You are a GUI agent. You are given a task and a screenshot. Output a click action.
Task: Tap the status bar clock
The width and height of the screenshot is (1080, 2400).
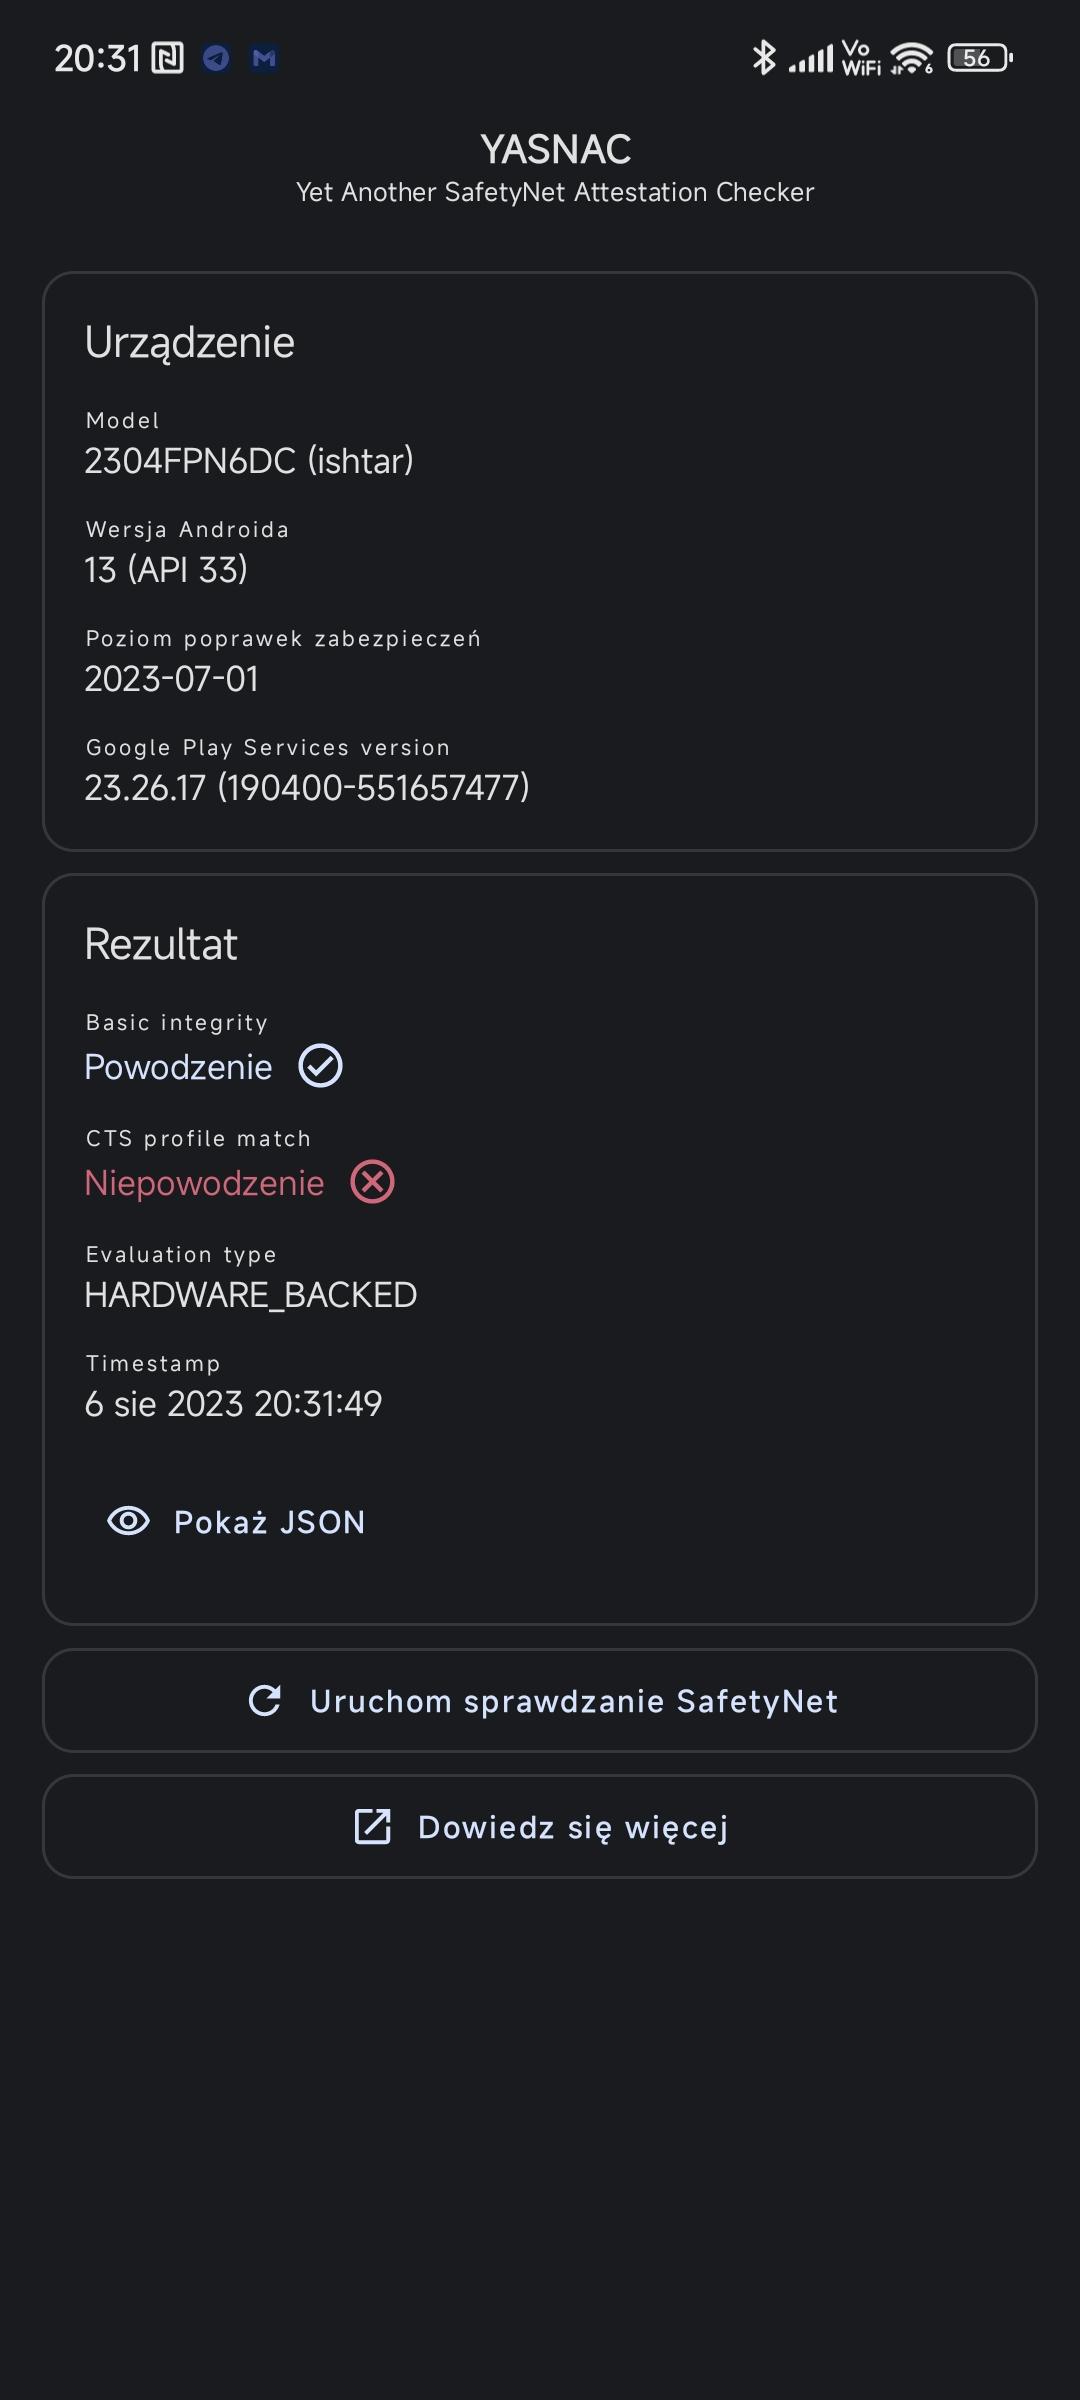97,58
